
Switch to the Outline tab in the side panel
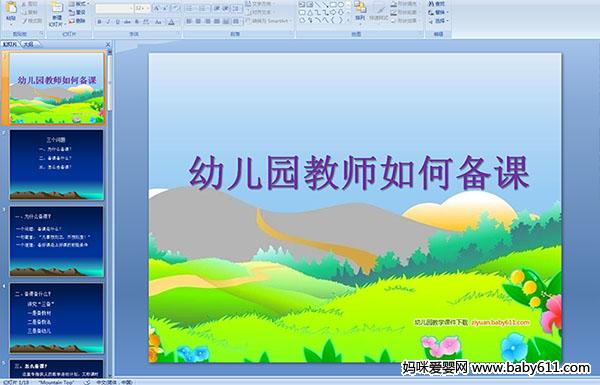pyautogui.click(x=28, y=44)
